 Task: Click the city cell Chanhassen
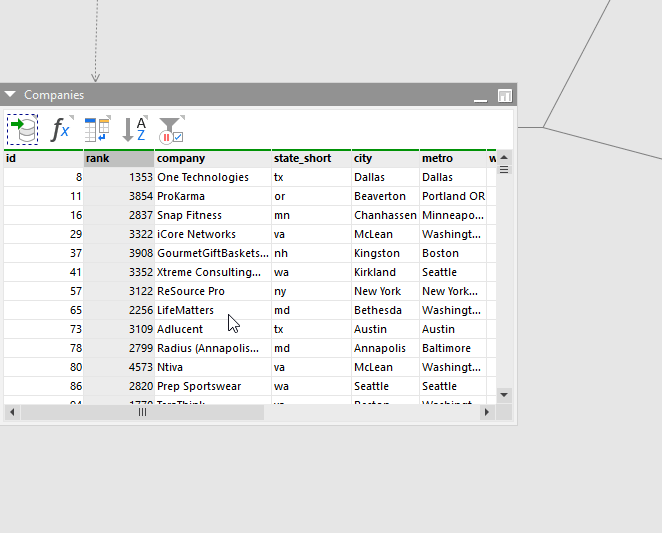click(385, 215)
